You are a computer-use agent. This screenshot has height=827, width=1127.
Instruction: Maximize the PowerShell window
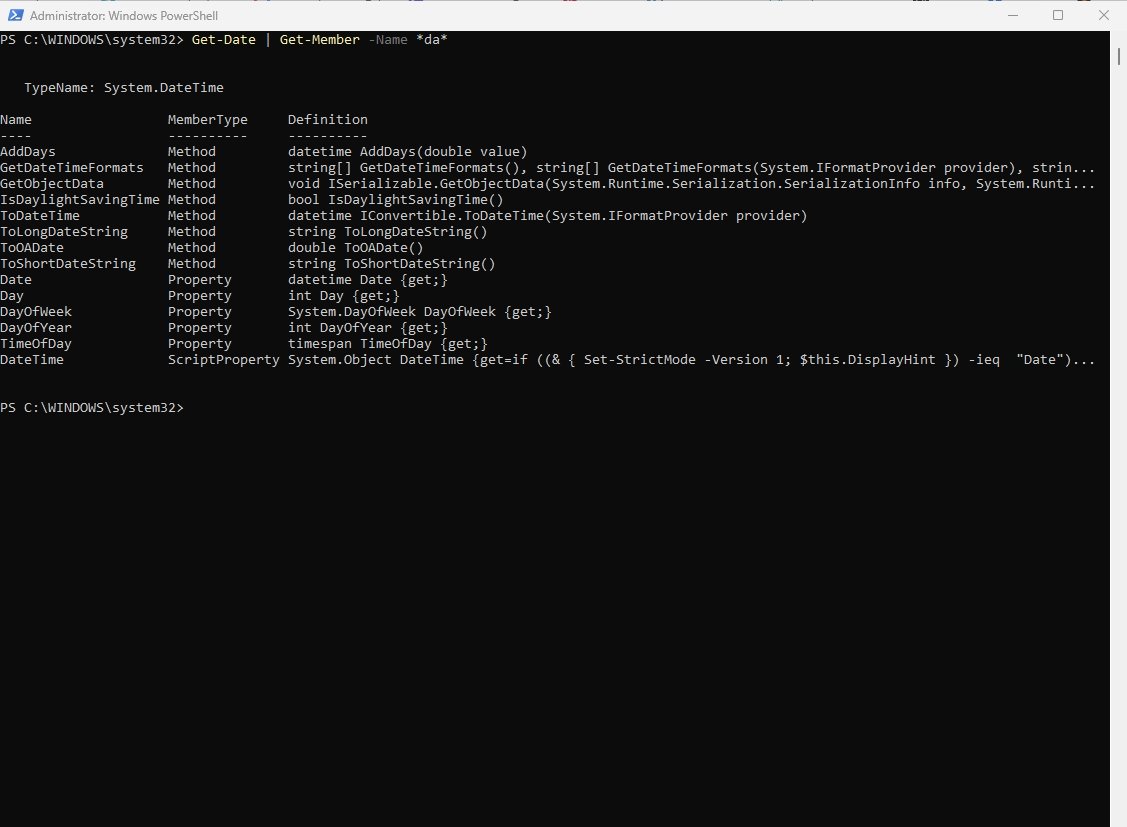click(1058, 15)
